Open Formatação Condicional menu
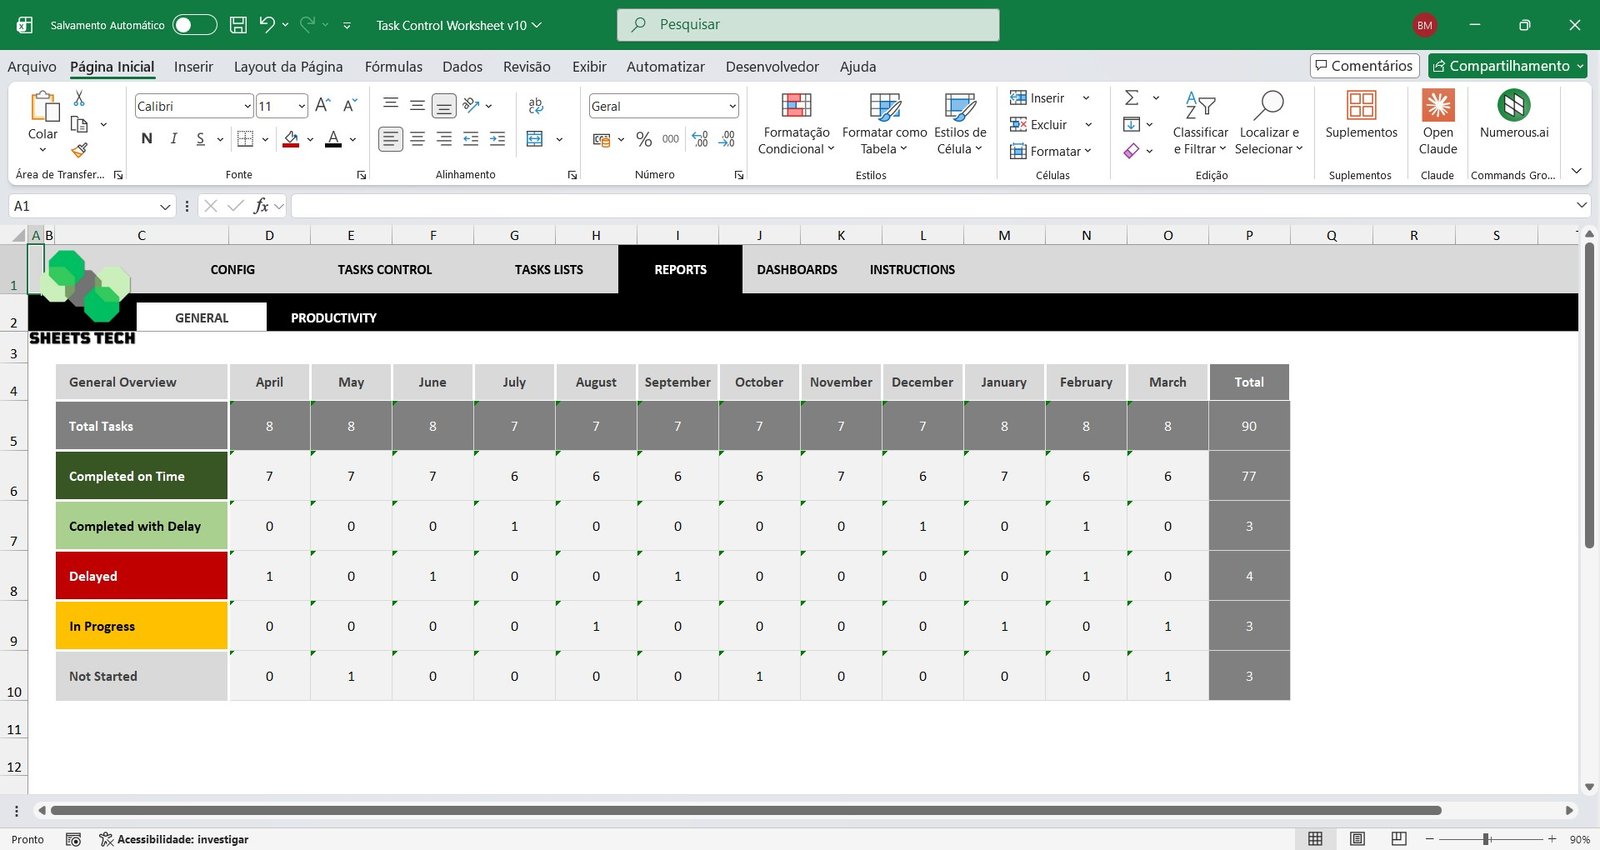Image resolution: width=1600 pixels, height=850 pixels. pyautogui.click(x=796, y=123)
